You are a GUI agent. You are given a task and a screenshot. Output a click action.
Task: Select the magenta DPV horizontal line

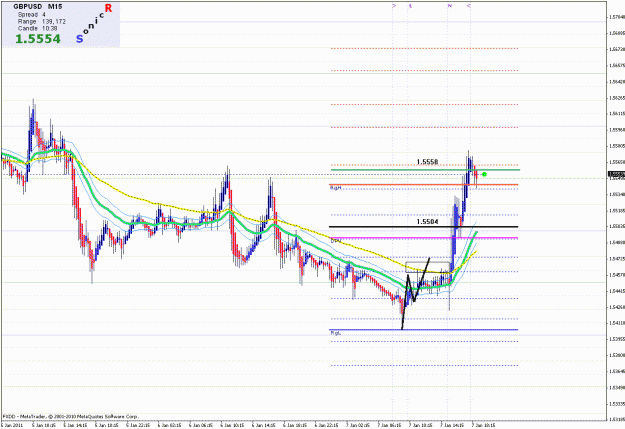(423, 238)
